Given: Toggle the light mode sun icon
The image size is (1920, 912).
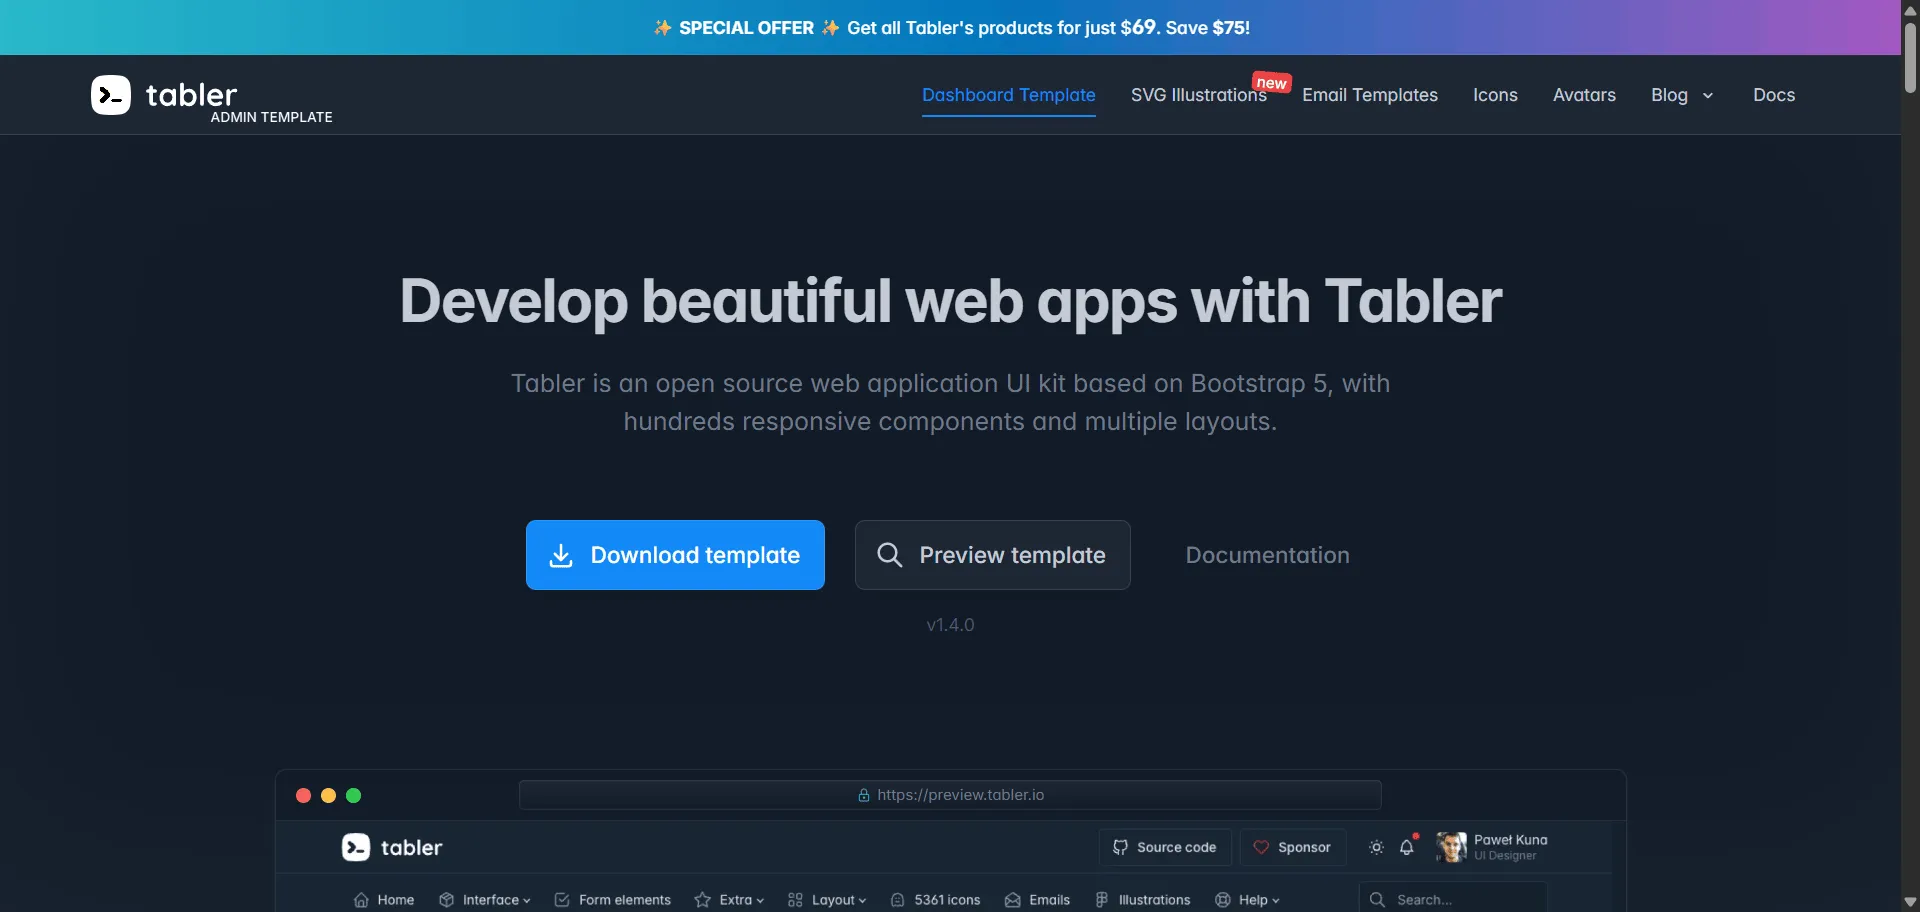Looking at the screenshot, I should [x=1377, y=847].
